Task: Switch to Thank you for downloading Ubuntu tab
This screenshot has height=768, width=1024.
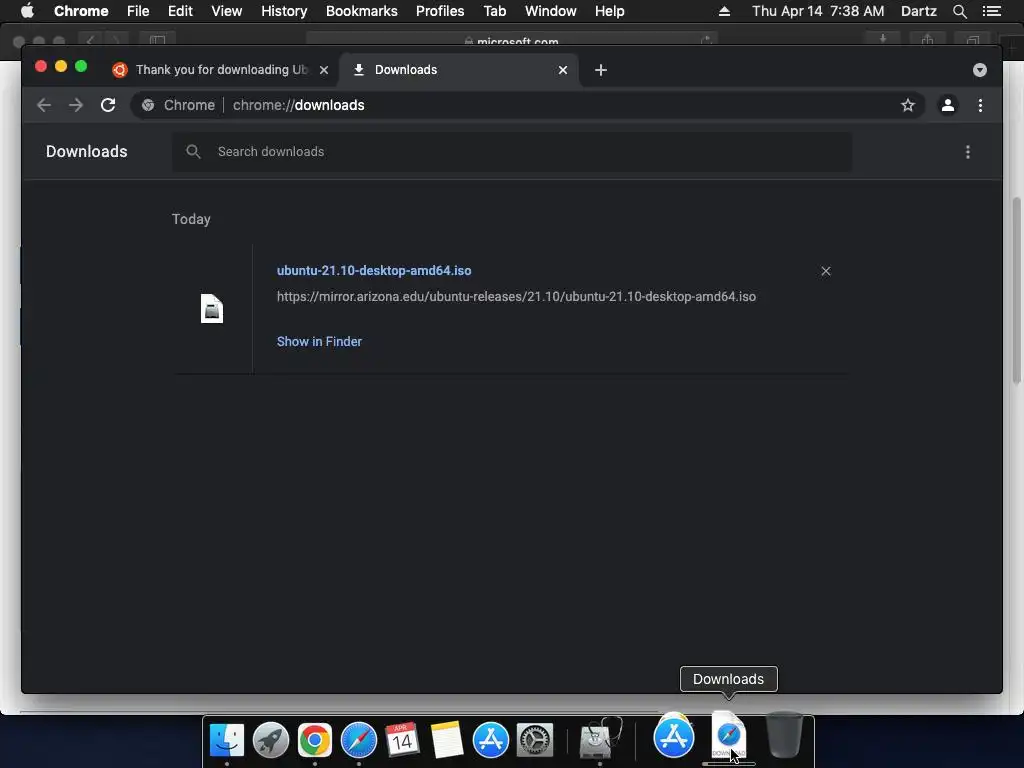Action: (222, 70)
